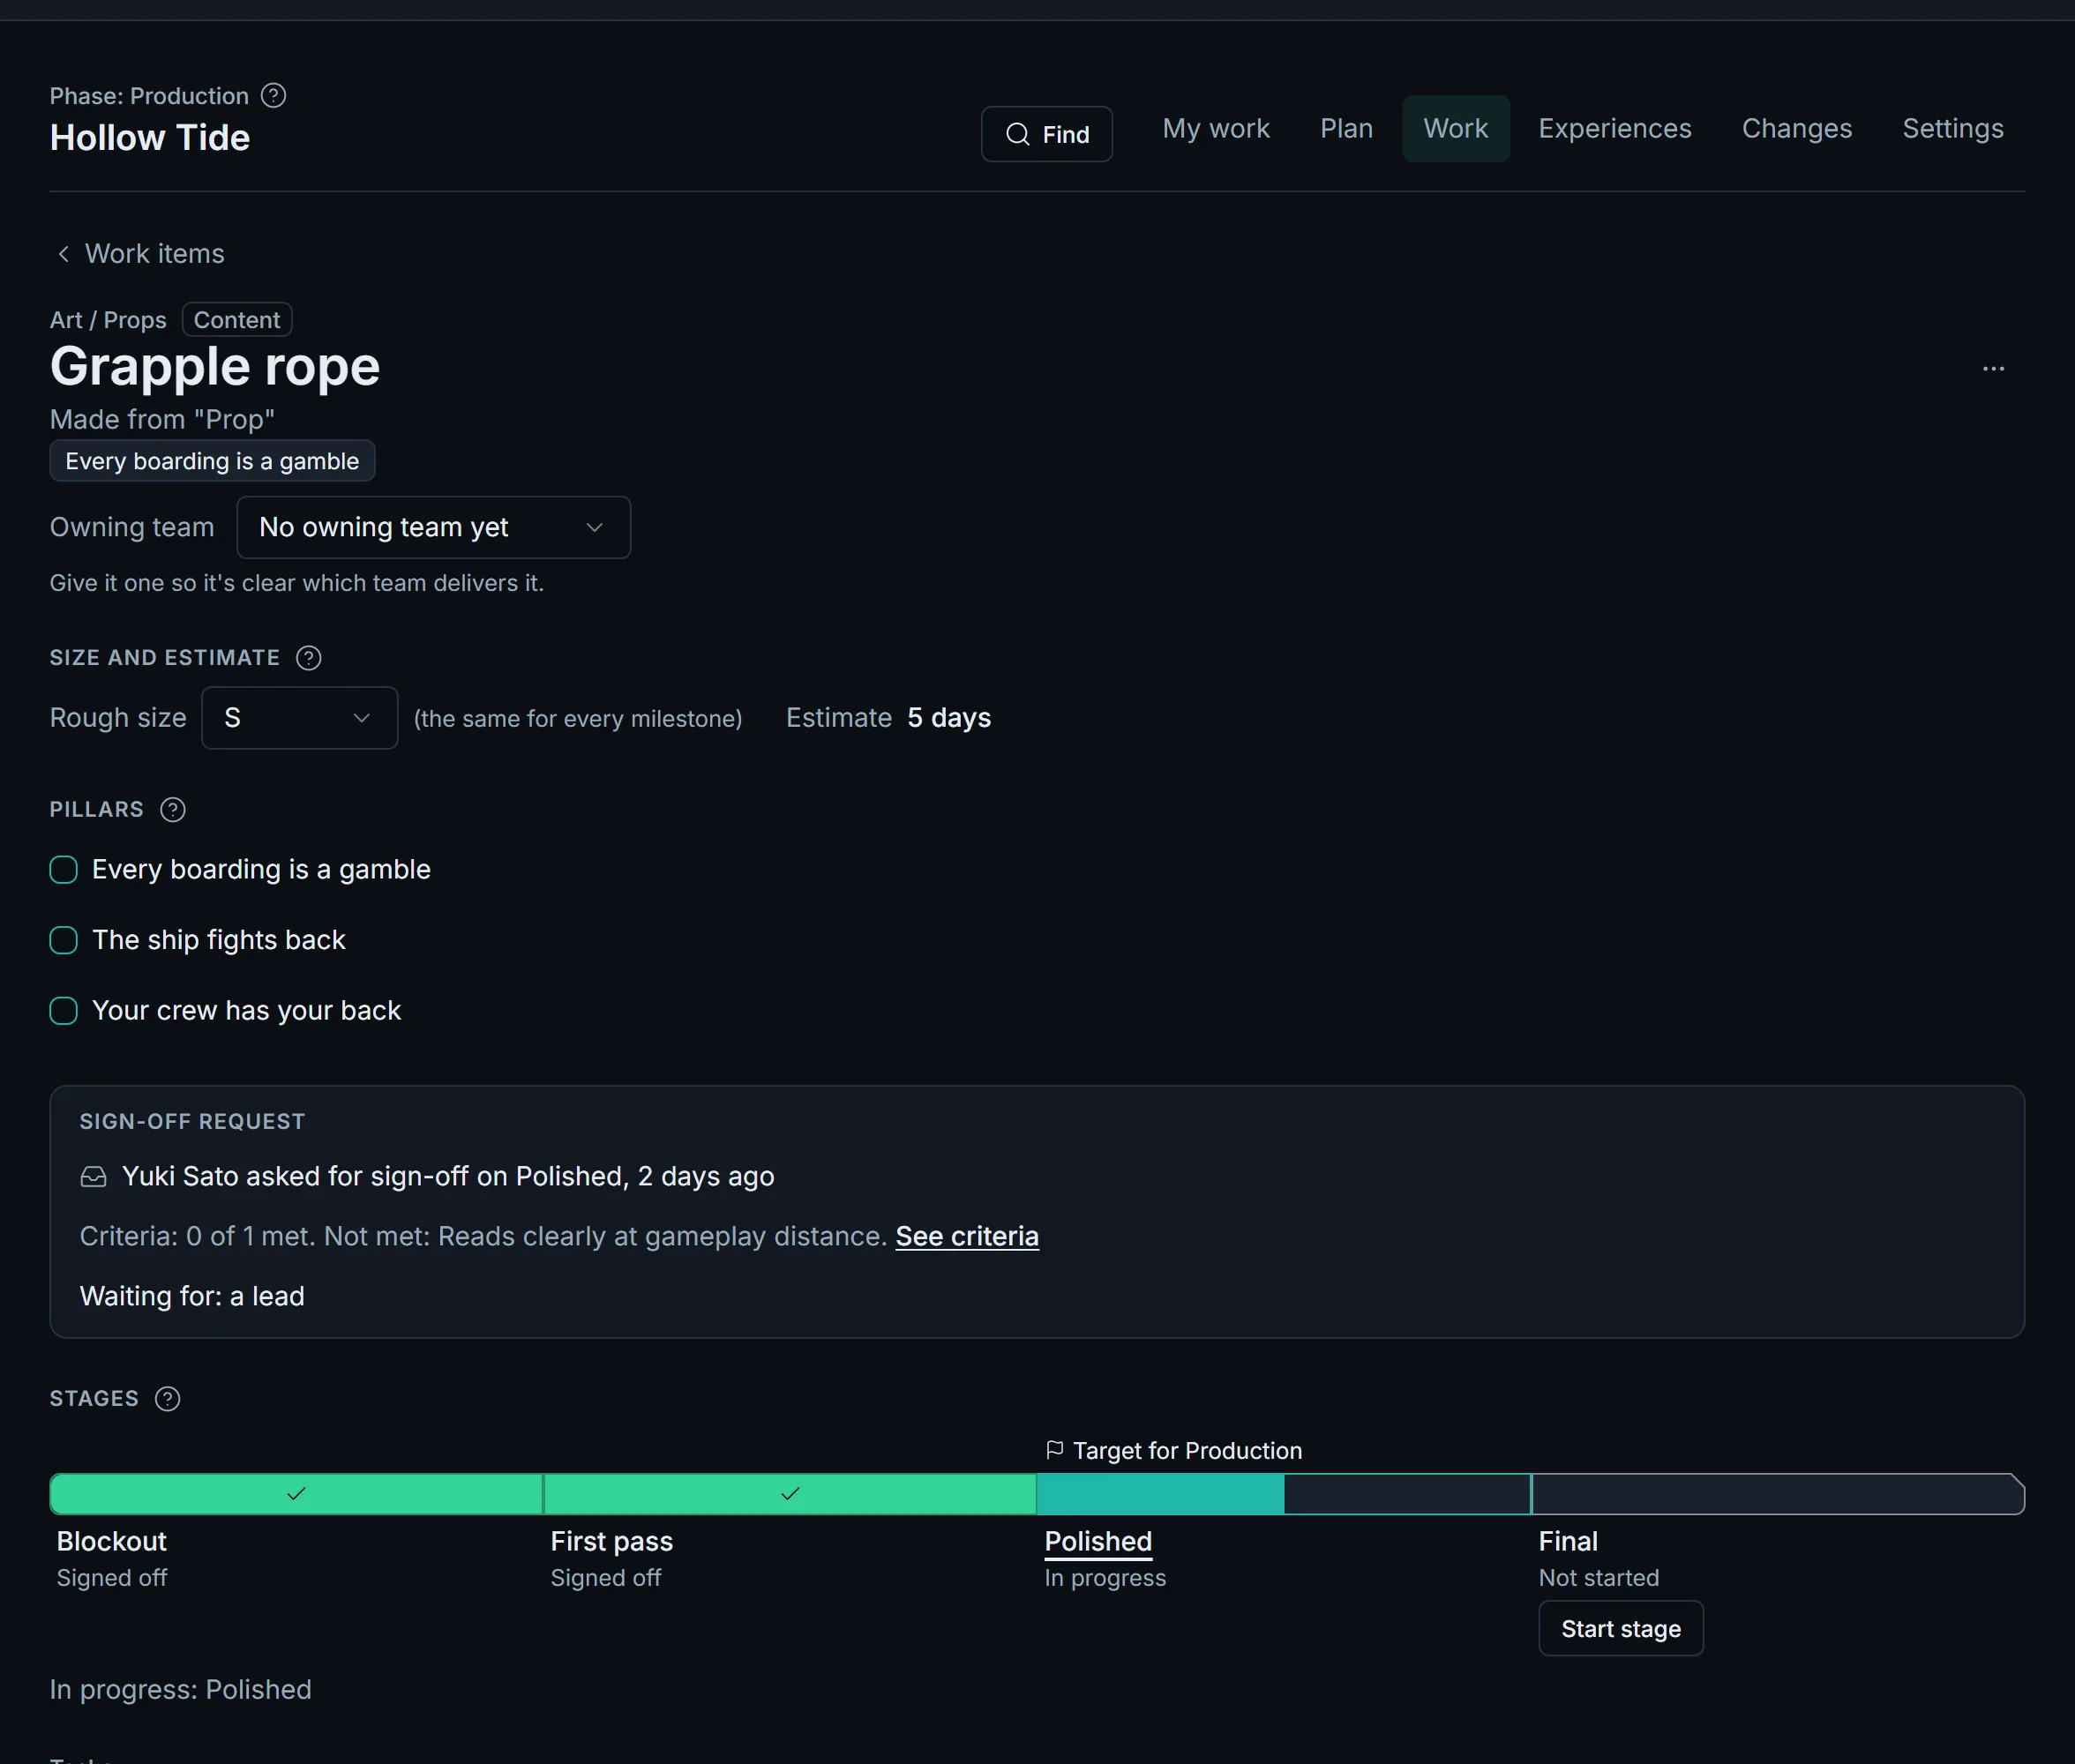Click the Start stage button
The image size is (2075, 1764).
pyautogui.click(x=1620, y=1628)
